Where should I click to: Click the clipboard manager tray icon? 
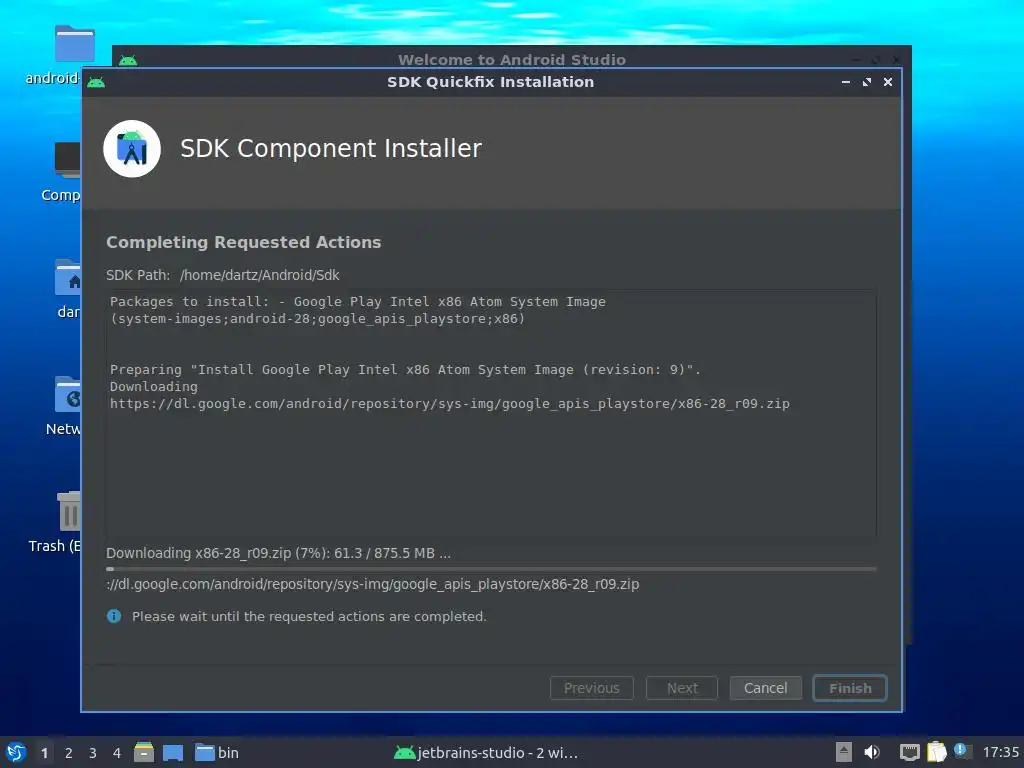coord(936,752)
